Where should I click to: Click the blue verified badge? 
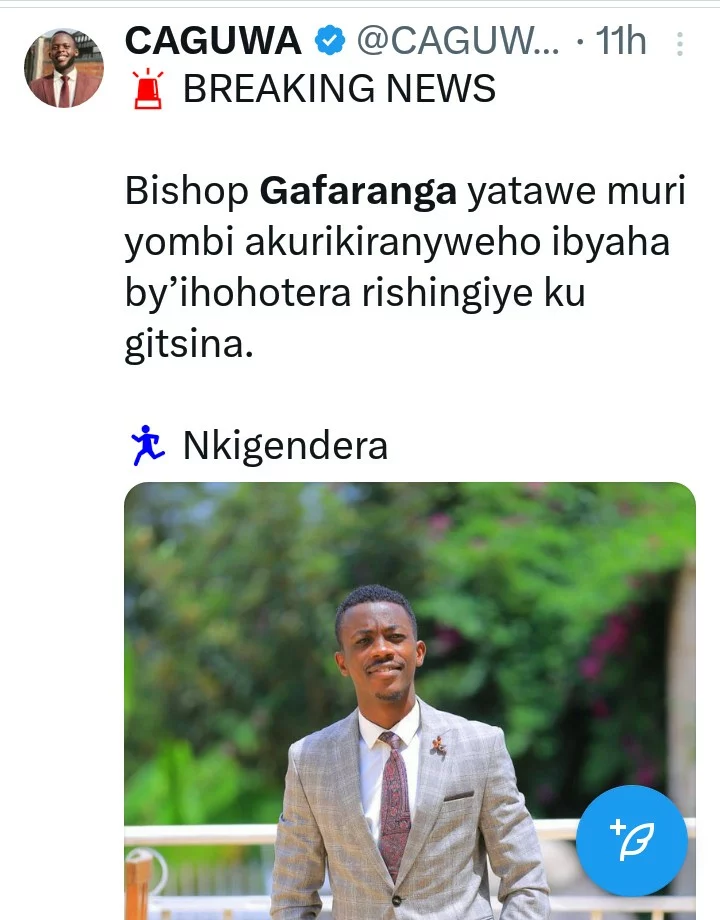(x=329, y=40)
